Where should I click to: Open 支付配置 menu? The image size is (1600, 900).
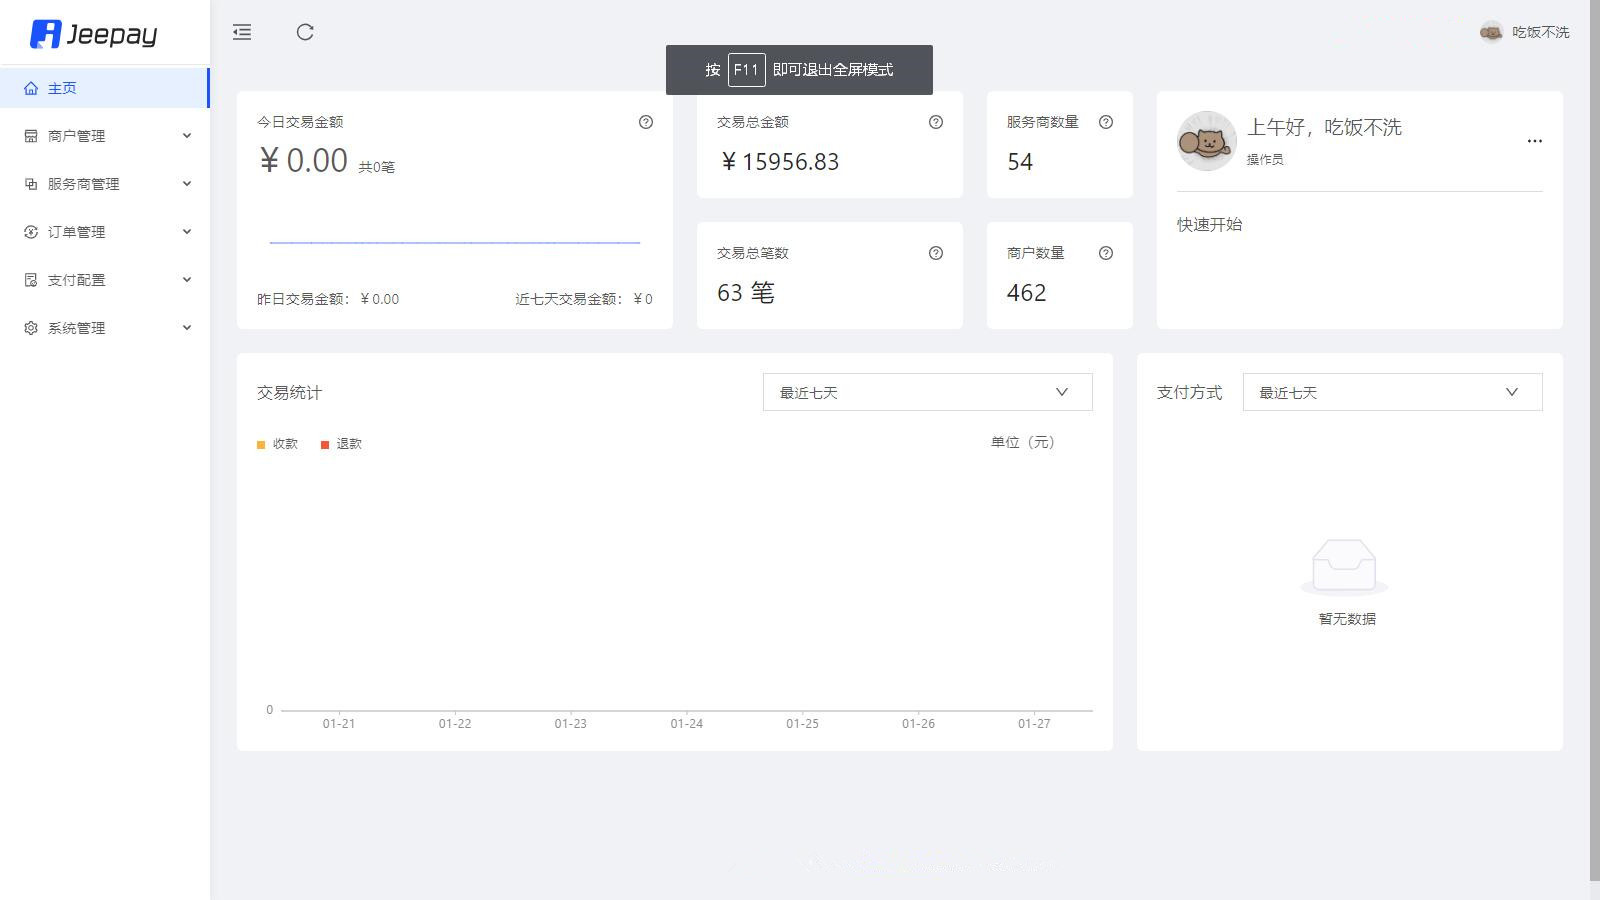point(105,280)
